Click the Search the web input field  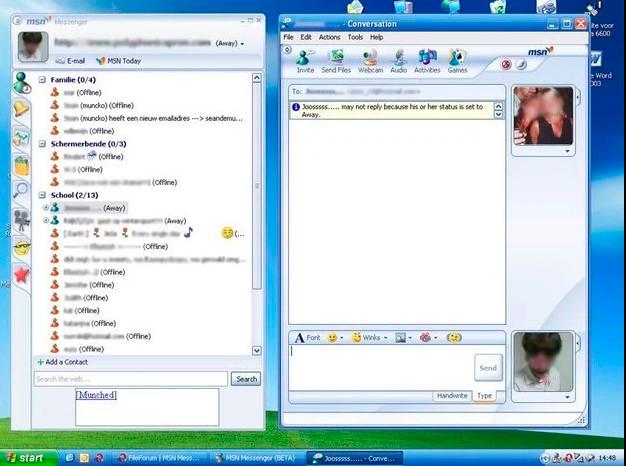pos(130,379)
